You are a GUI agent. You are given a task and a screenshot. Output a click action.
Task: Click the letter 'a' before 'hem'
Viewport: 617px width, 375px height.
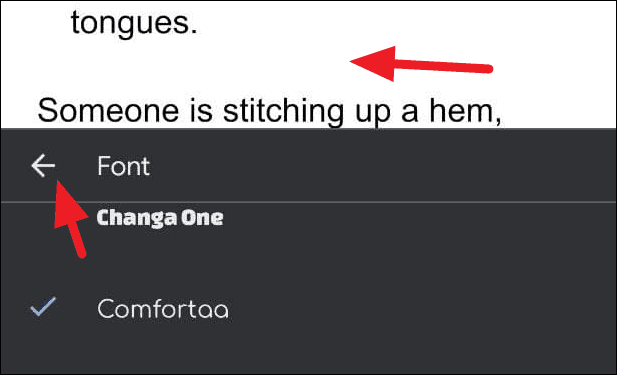pyautogui.click(x=410, y=113)
